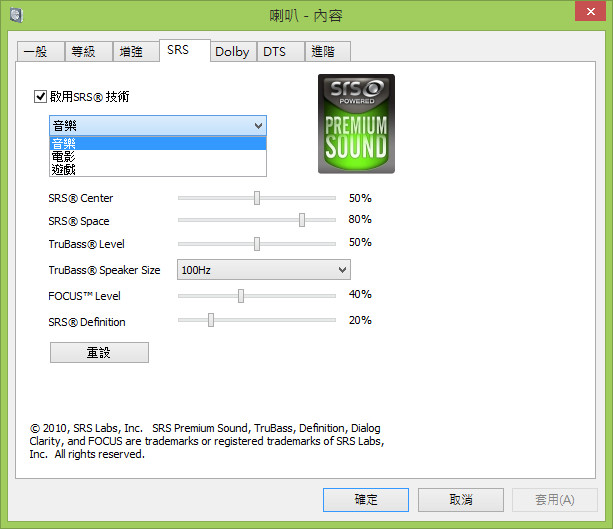This screenshot has height=529, width=613.
Task: Click the 80% value next to SRS Space
Action: tap(360, 219)
